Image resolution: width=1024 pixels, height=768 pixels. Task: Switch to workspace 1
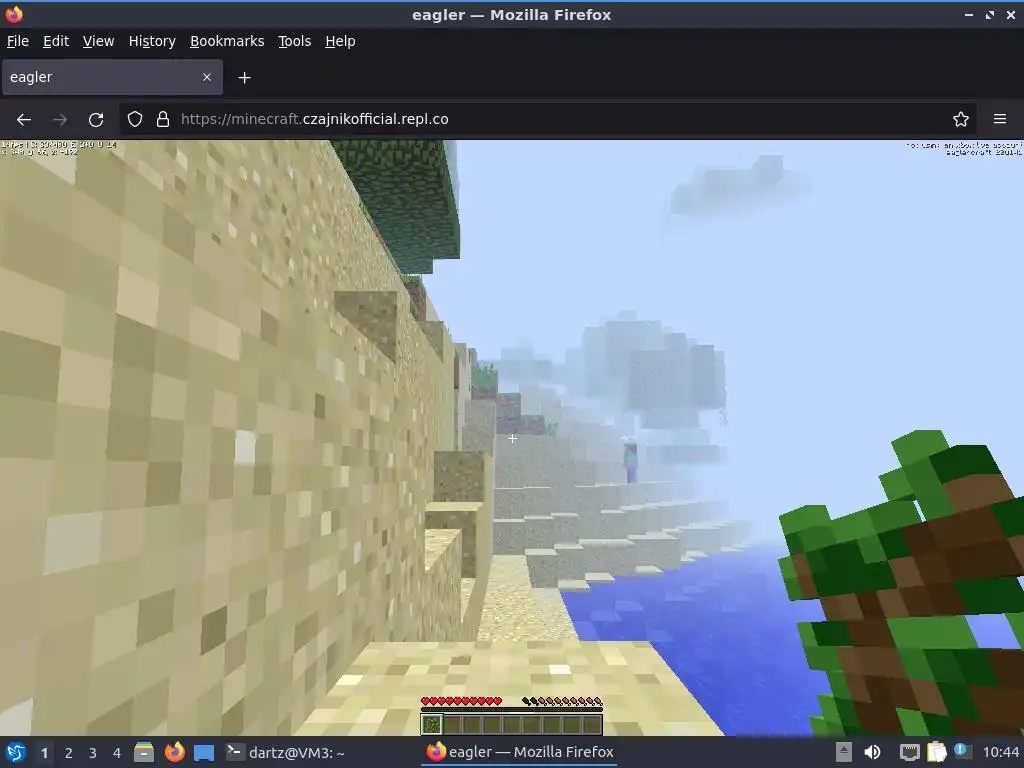[44, 753]
